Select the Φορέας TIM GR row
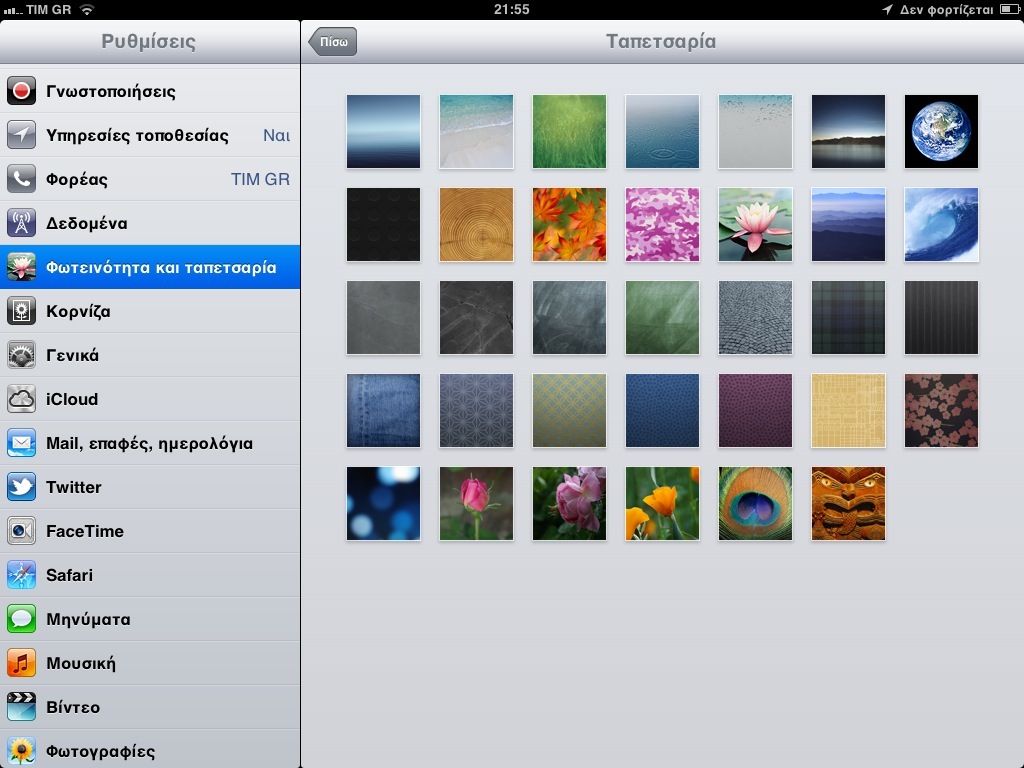 pyautogui.click(x=150, y=179)
